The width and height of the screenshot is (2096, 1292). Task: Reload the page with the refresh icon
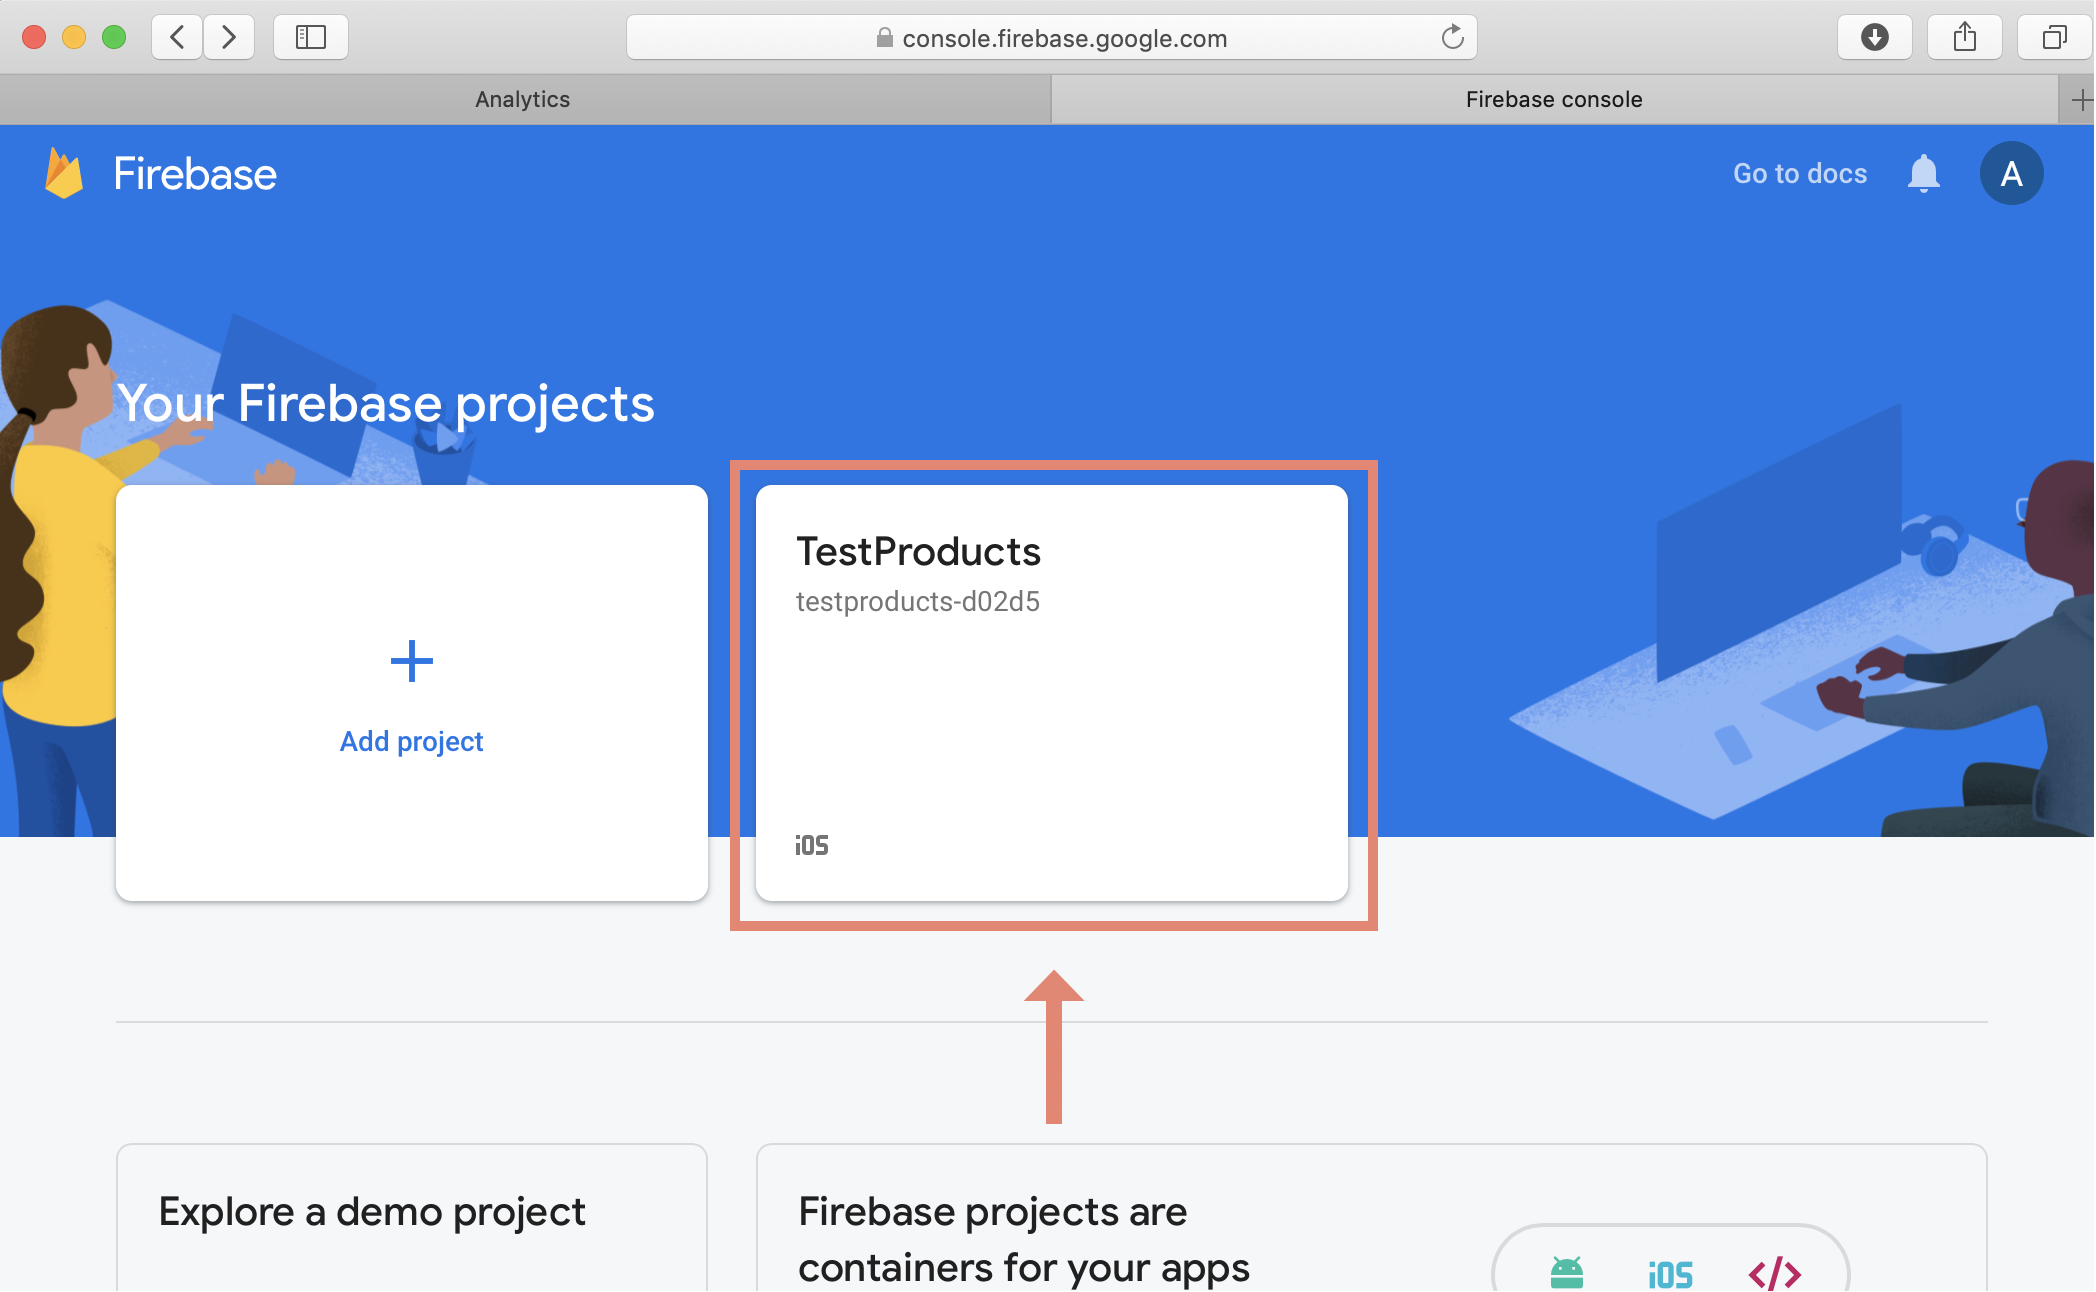pyautogui.click(x=1452, y=38)
